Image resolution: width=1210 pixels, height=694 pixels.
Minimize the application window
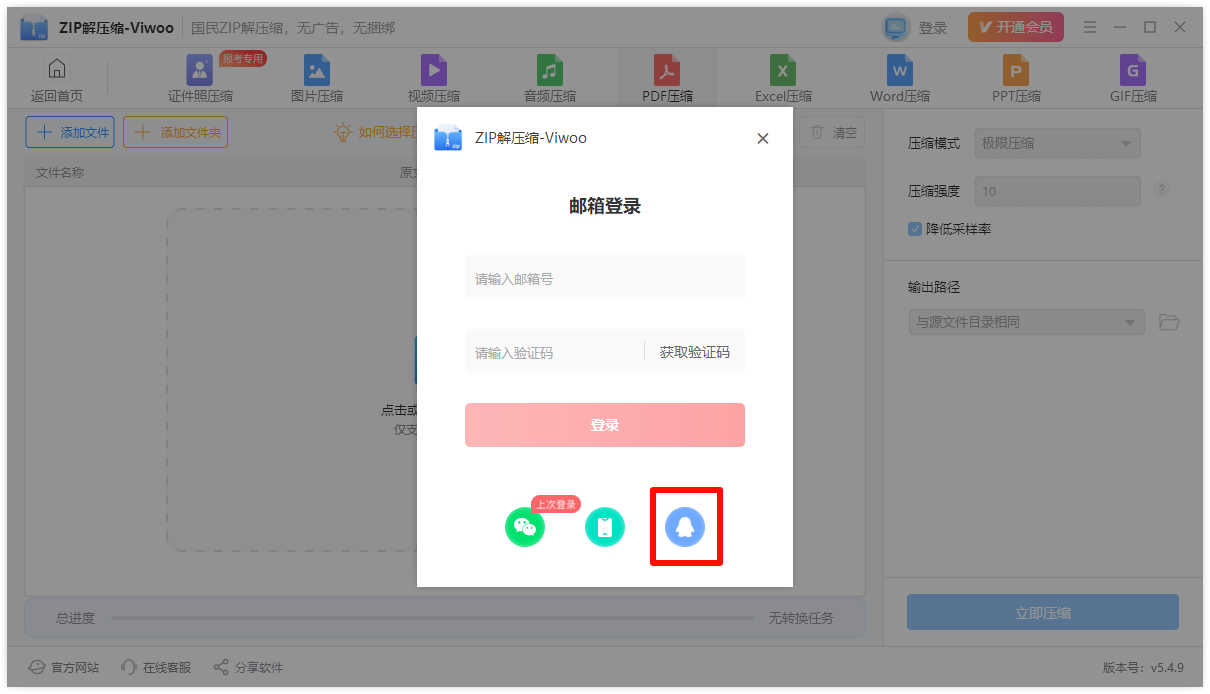1120,27
